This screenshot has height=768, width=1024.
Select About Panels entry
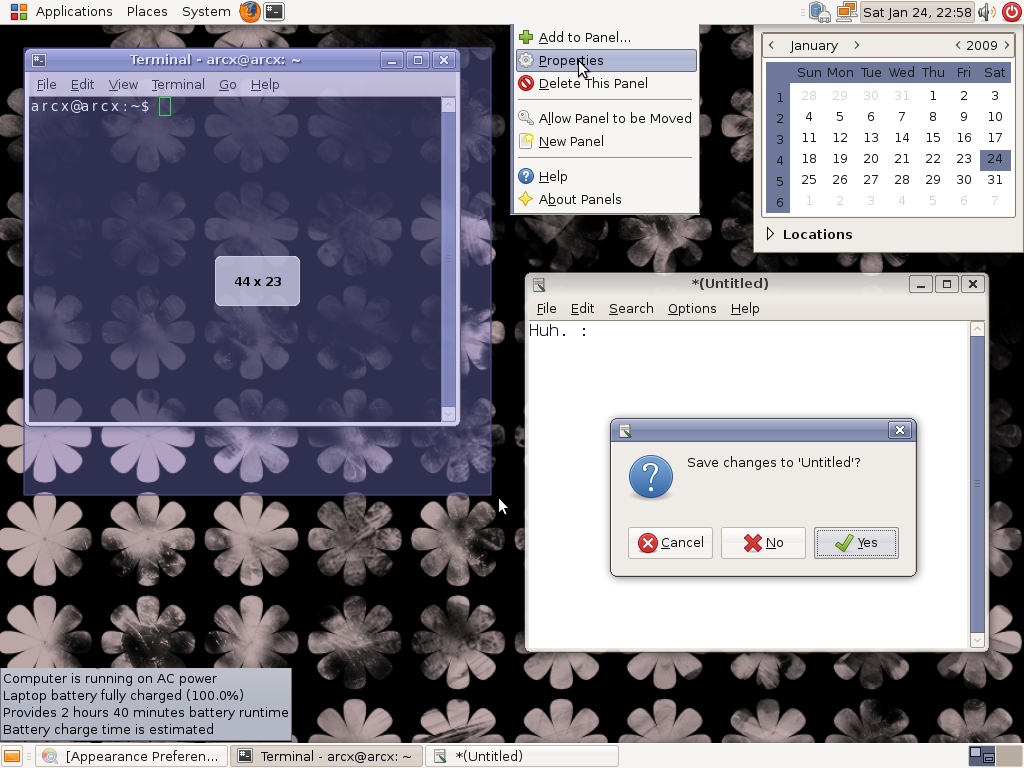[x=607, y=200]
